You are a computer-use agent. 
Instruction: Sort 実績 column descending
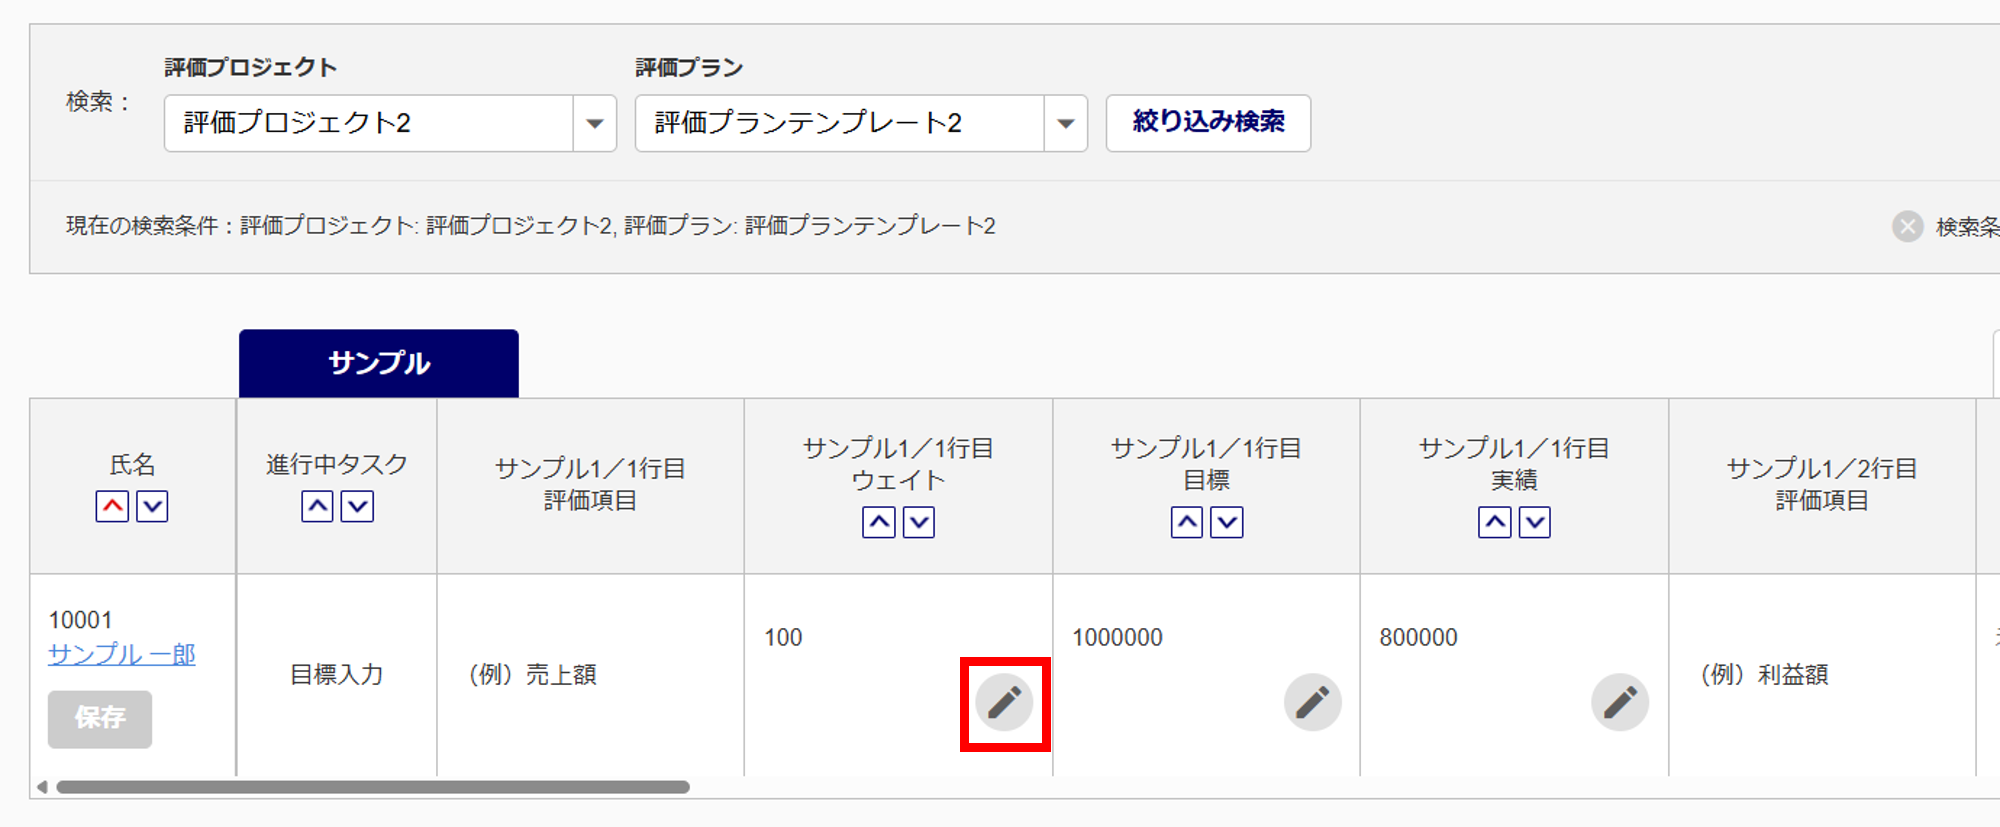pos(1535,522)
